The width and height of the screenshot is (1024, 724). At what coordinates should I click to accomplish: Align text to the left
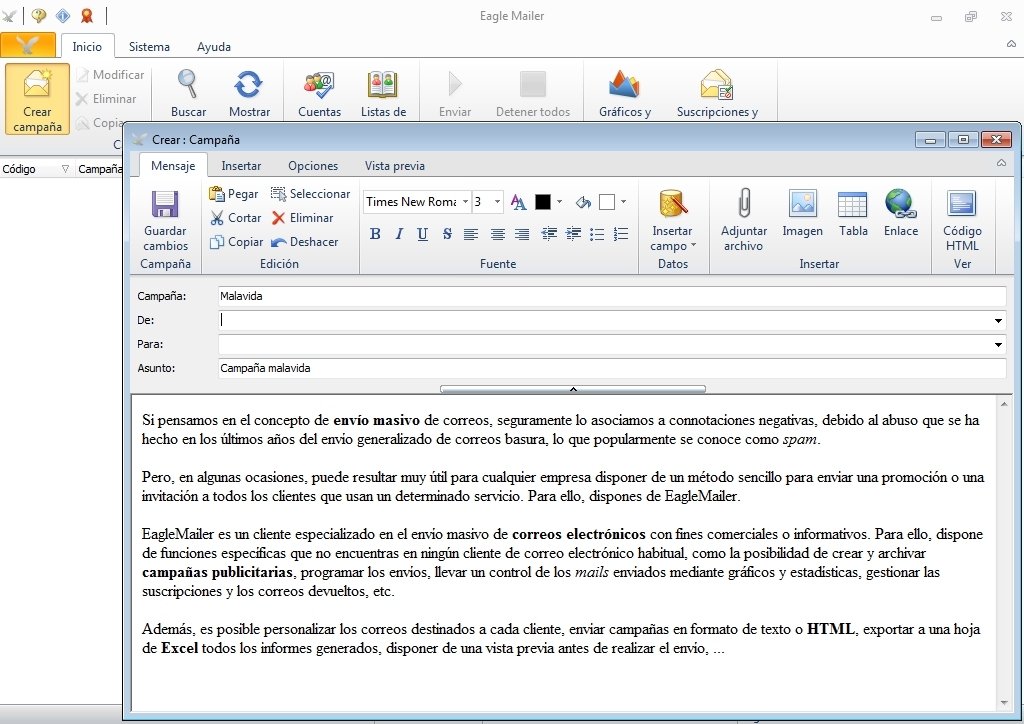pos(471,234)
